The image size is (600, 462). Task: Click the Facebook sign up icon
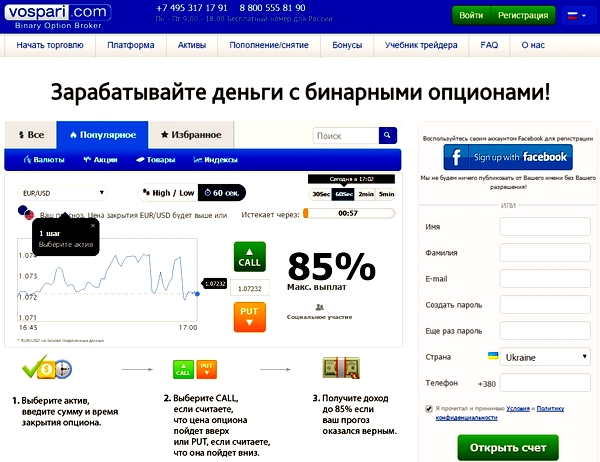[x=456, y=158]
